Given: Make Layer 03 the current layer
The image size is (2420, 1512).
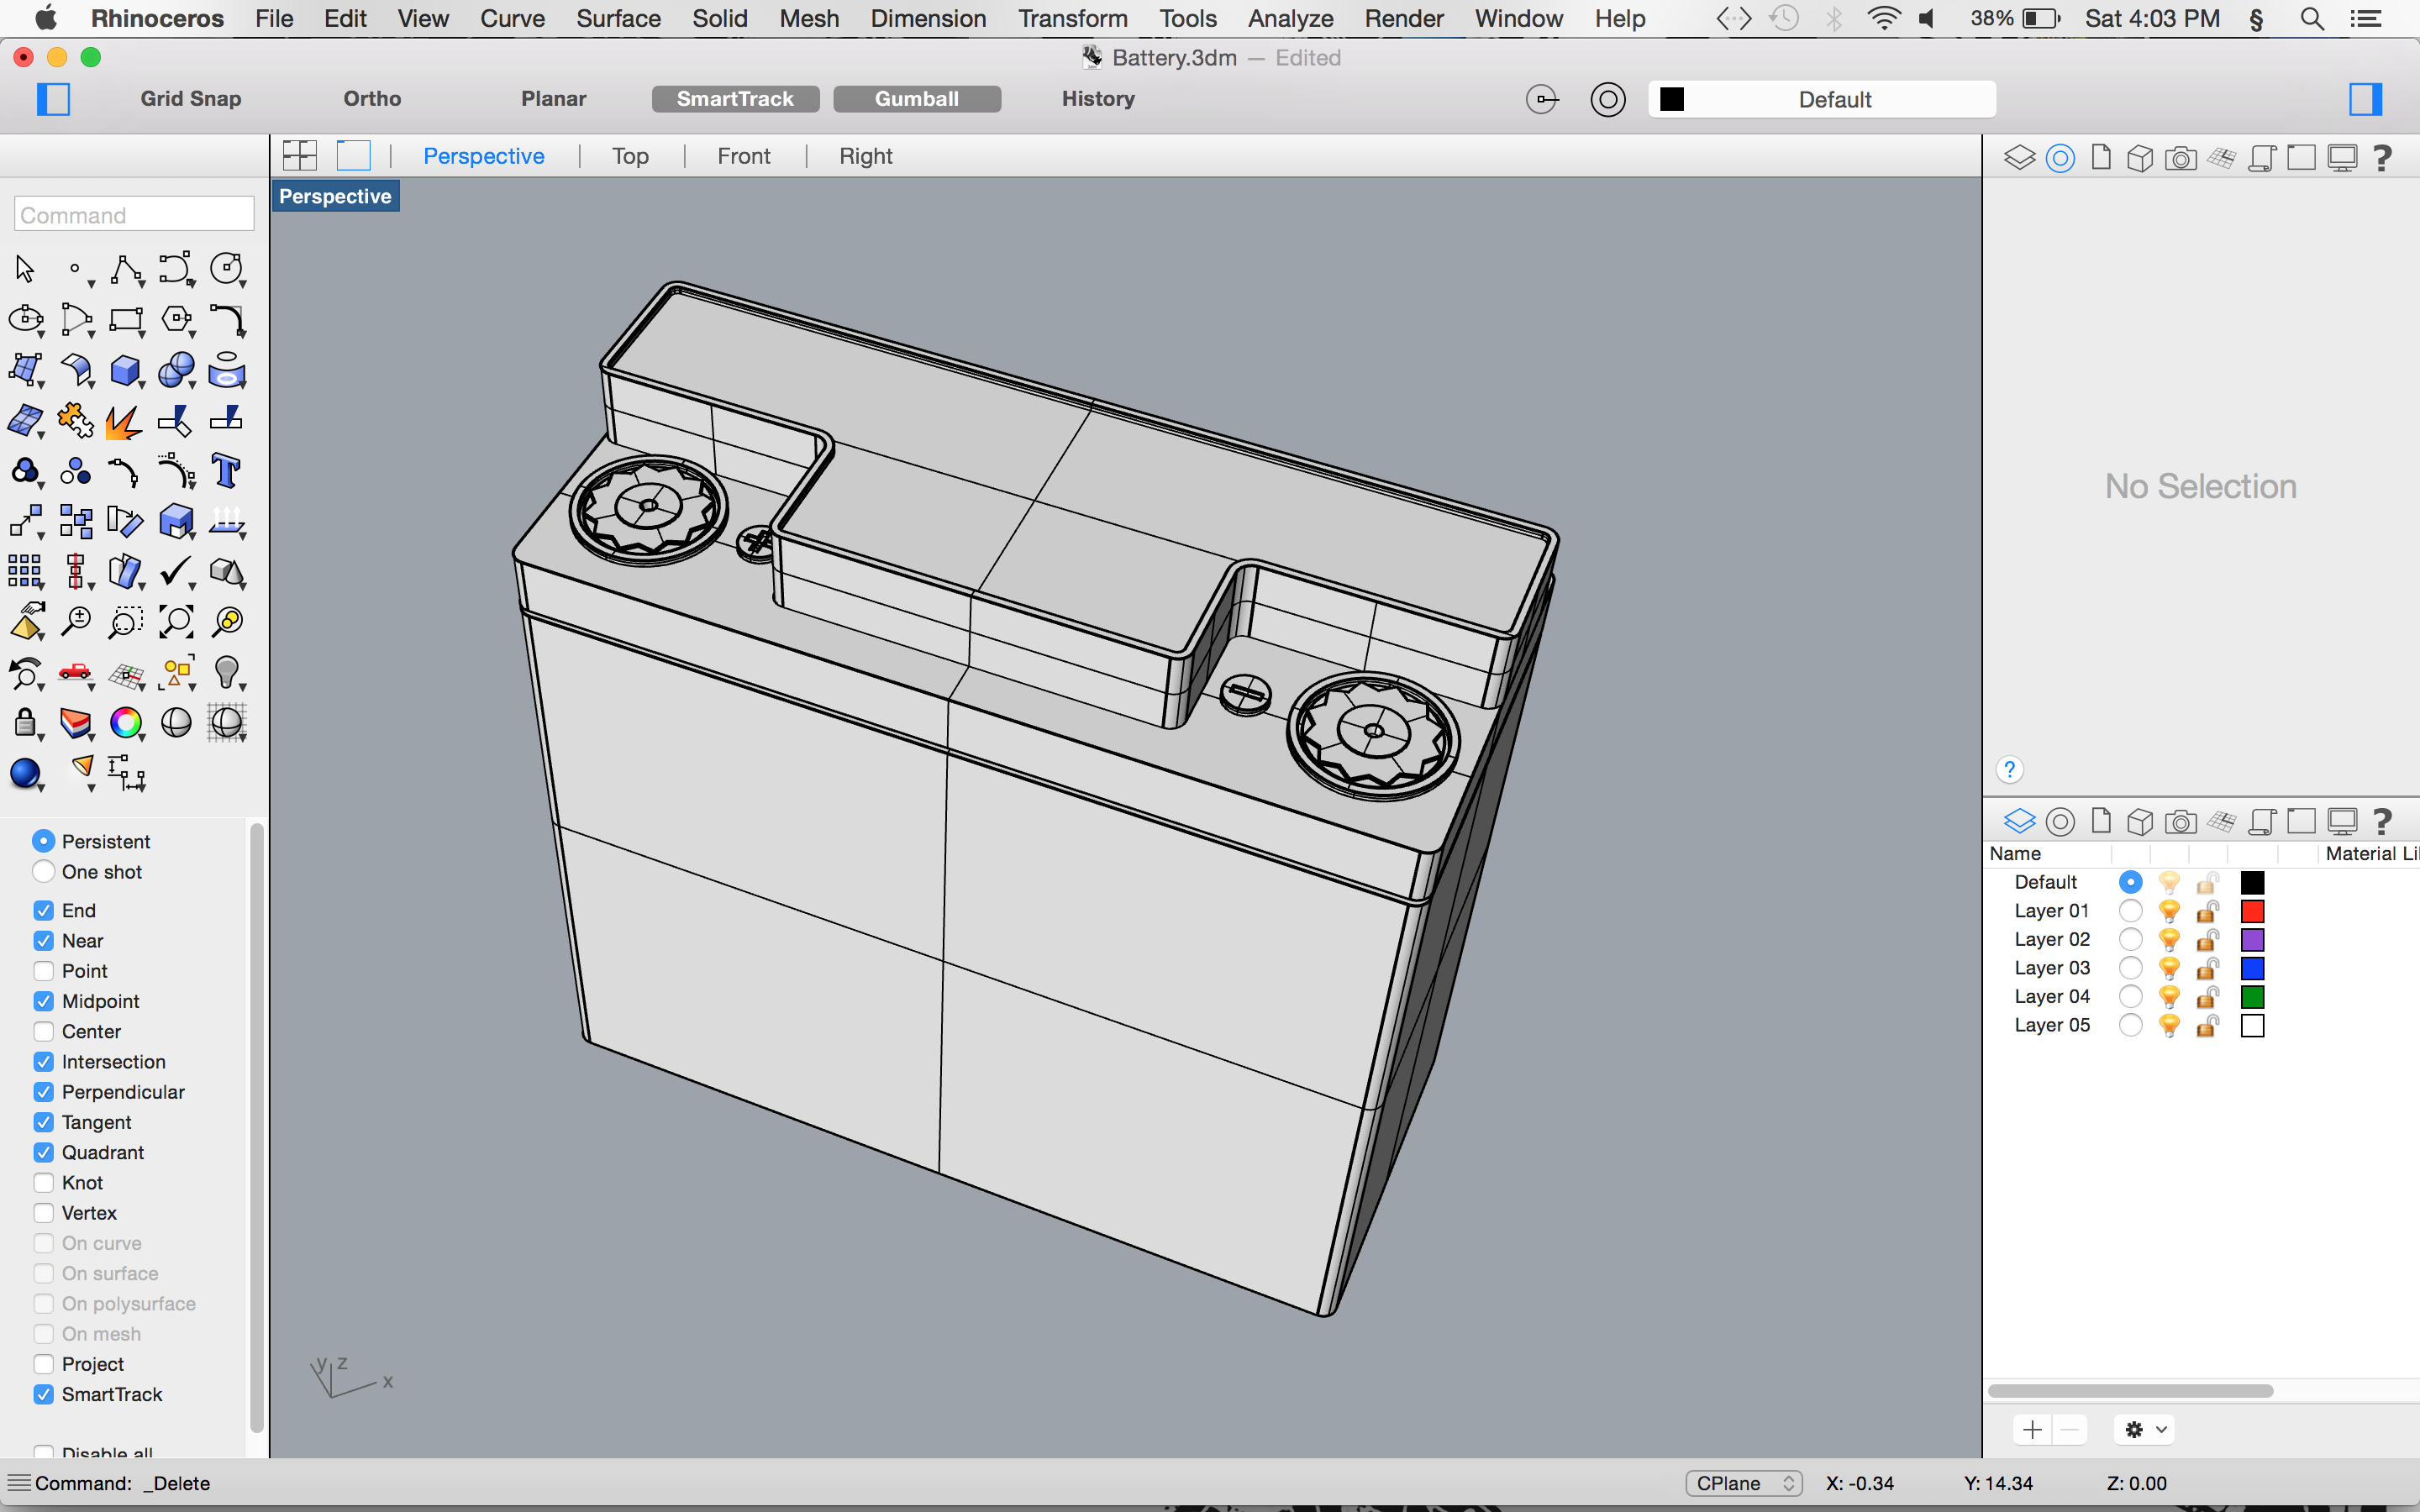Looking at the screenshot, I should [x=2130, y=968].
